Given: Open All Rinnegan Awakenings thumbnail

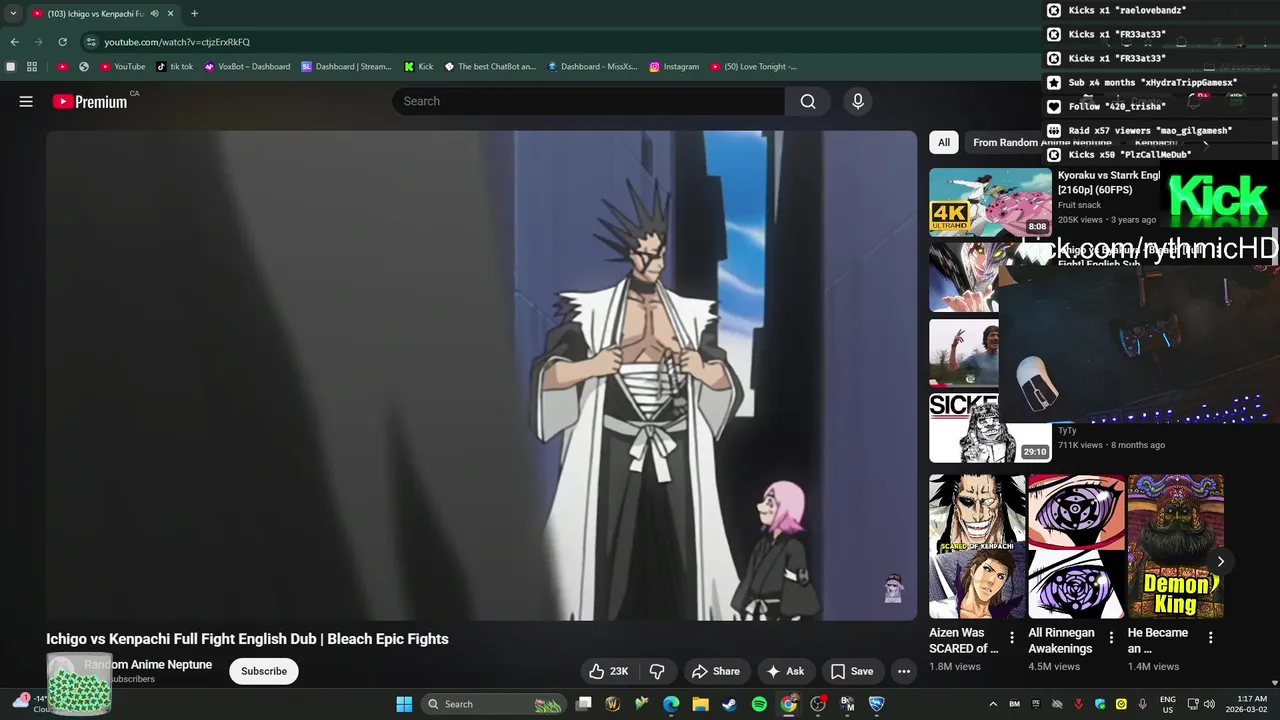Looking at the screenshot, I should 1076,547.
